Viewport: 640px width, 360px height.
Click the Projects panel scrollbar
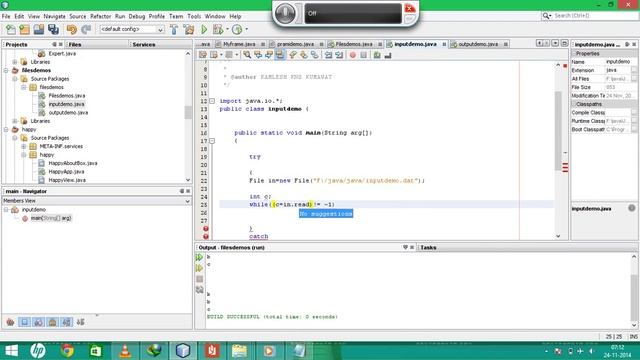[x=188, y=112]
